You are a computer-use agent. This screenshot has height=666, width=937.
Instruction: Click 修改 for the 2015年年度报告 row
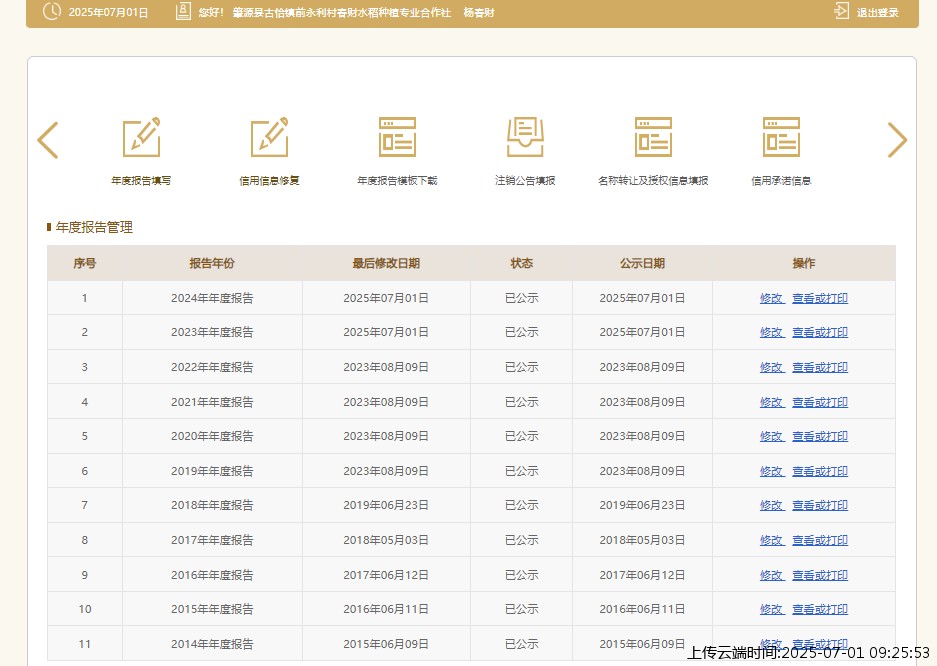771,609
